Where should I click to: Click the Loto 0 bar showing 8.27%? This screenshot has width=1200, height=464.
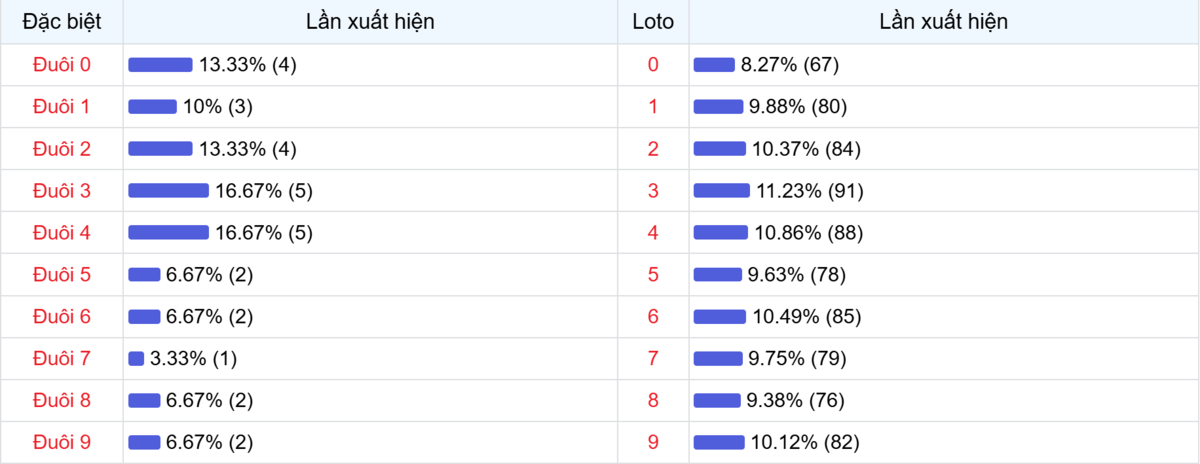pyautogui.click(x=714, y=65)
